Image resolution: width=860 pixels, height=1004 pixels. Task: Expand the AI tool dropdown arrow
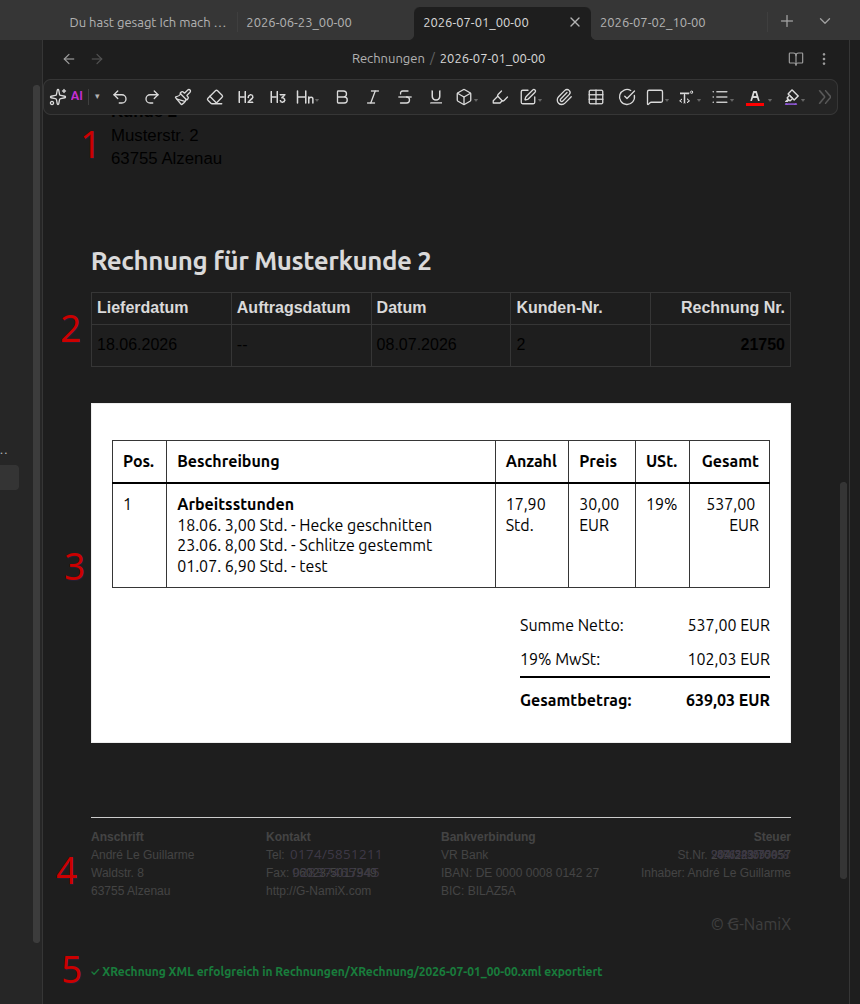97,97
